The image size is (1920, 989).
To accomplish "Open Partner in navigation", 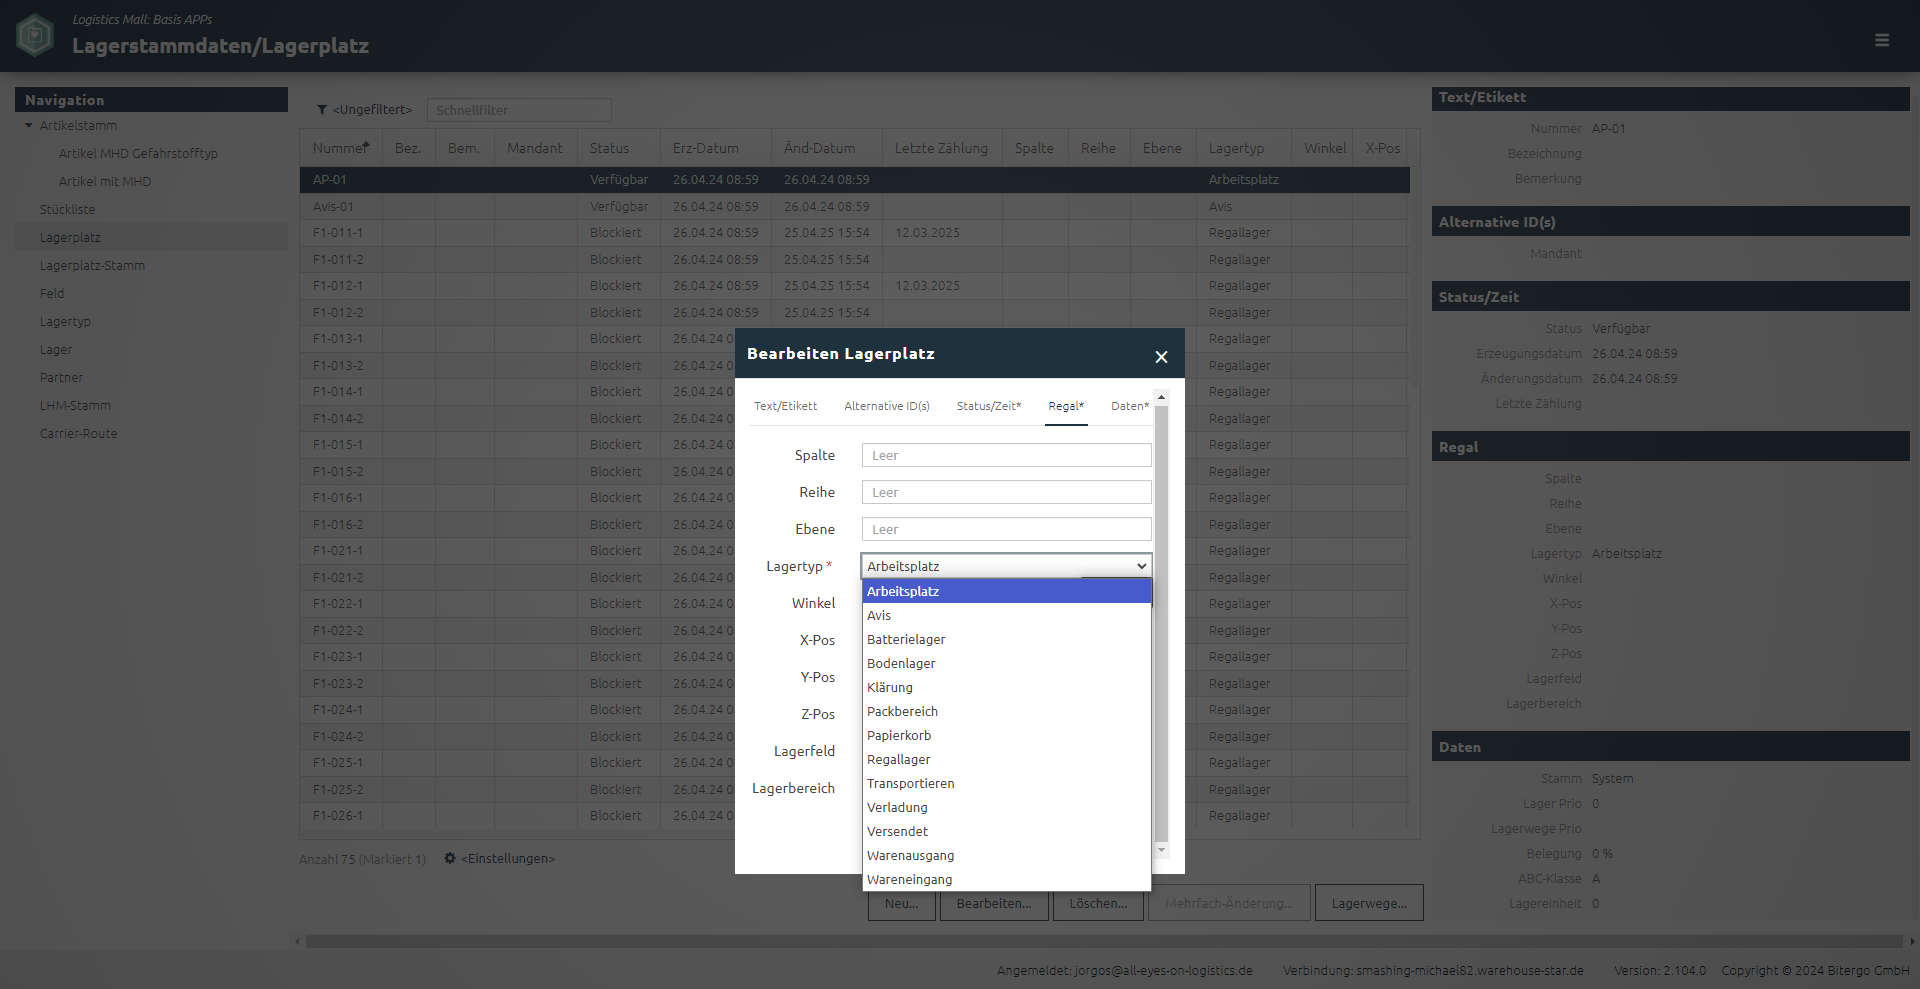I will point(61,377).
